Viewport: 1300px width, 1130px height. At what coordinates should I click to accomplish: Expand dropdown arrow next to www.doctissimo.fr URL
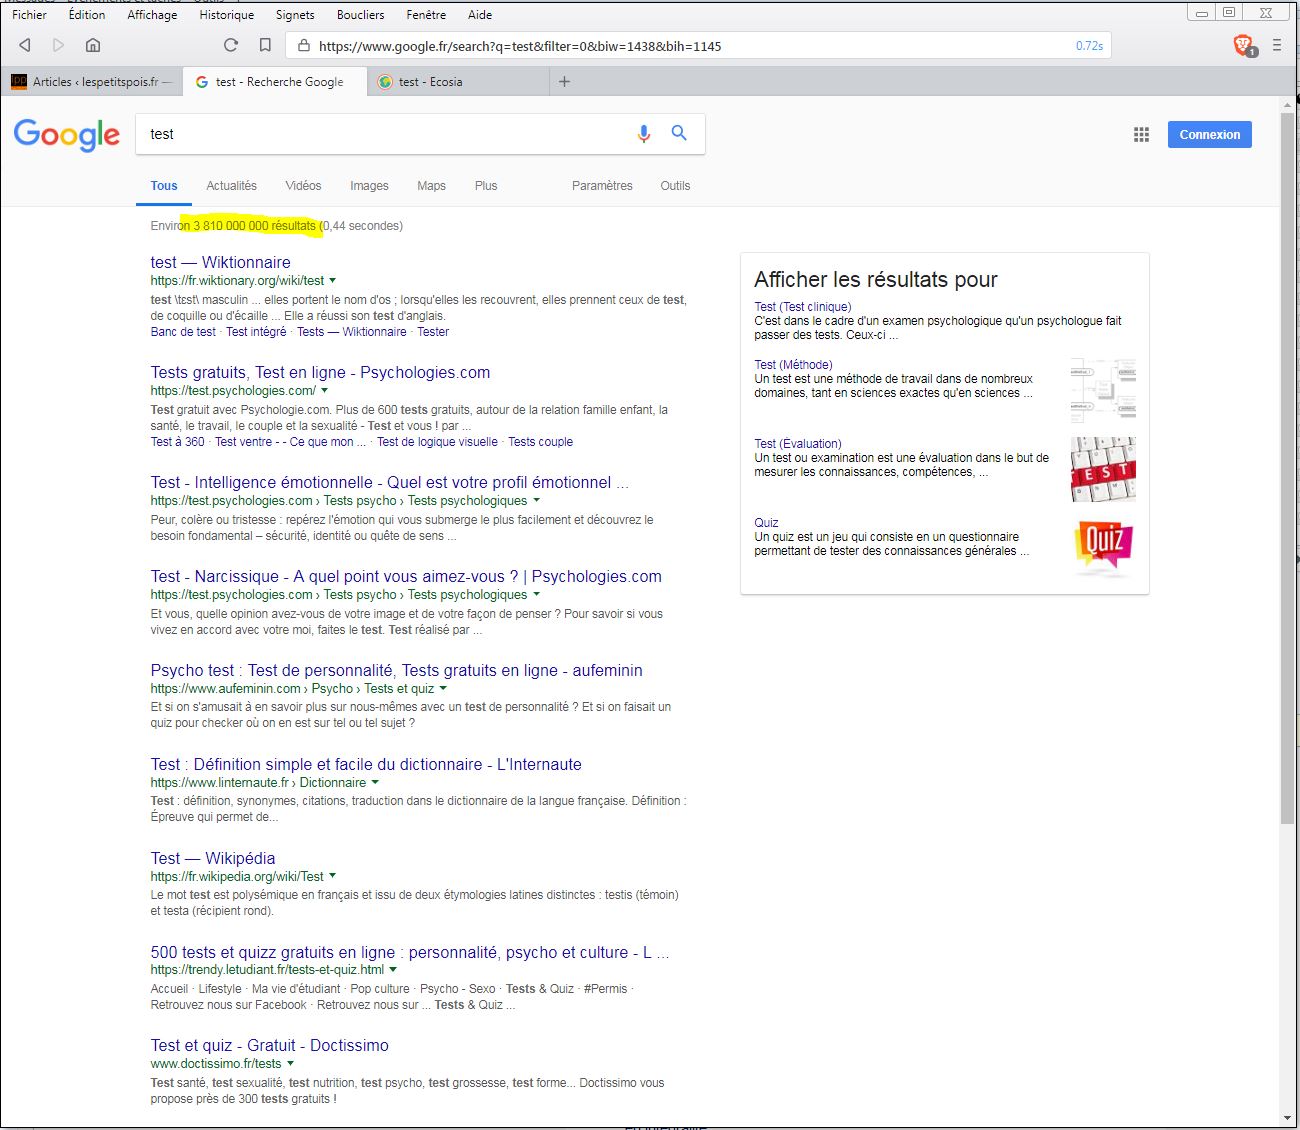click(x=291, y=1064)
